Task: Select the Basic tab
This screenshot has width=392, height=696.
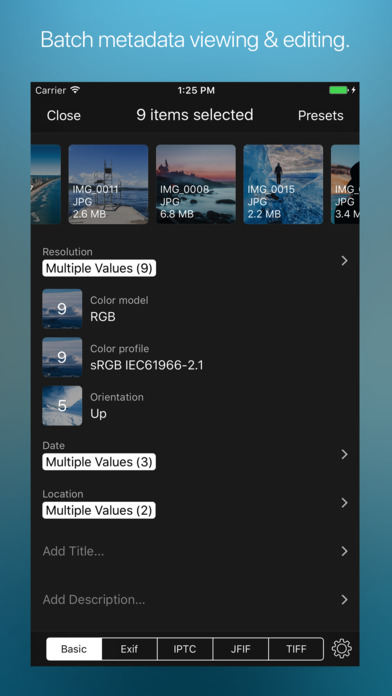Action: point(74,649)
